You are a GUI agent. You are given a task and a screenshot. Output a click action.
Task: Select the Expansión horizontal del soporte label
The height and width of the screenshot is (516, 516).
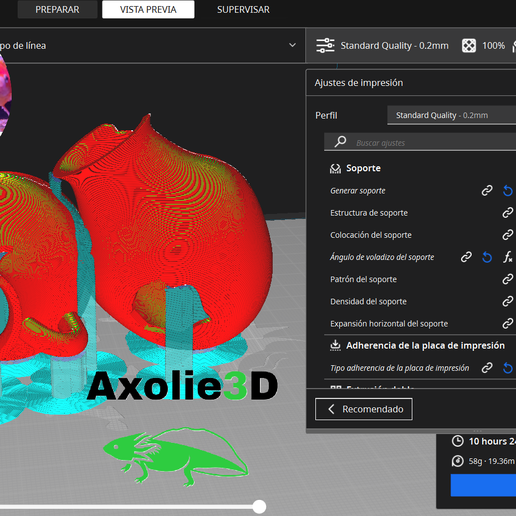[389, 324]
